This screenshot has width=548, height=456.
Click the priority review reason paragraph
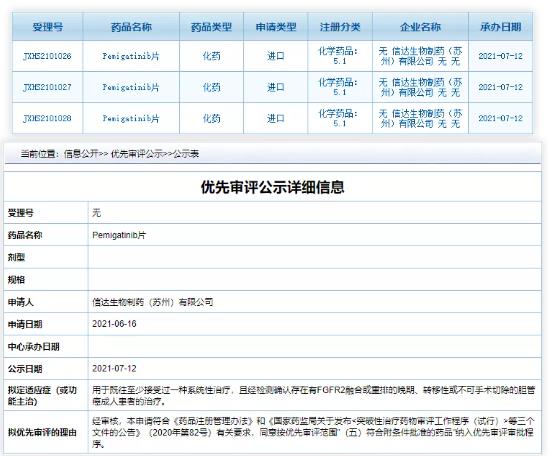(313, 432)
